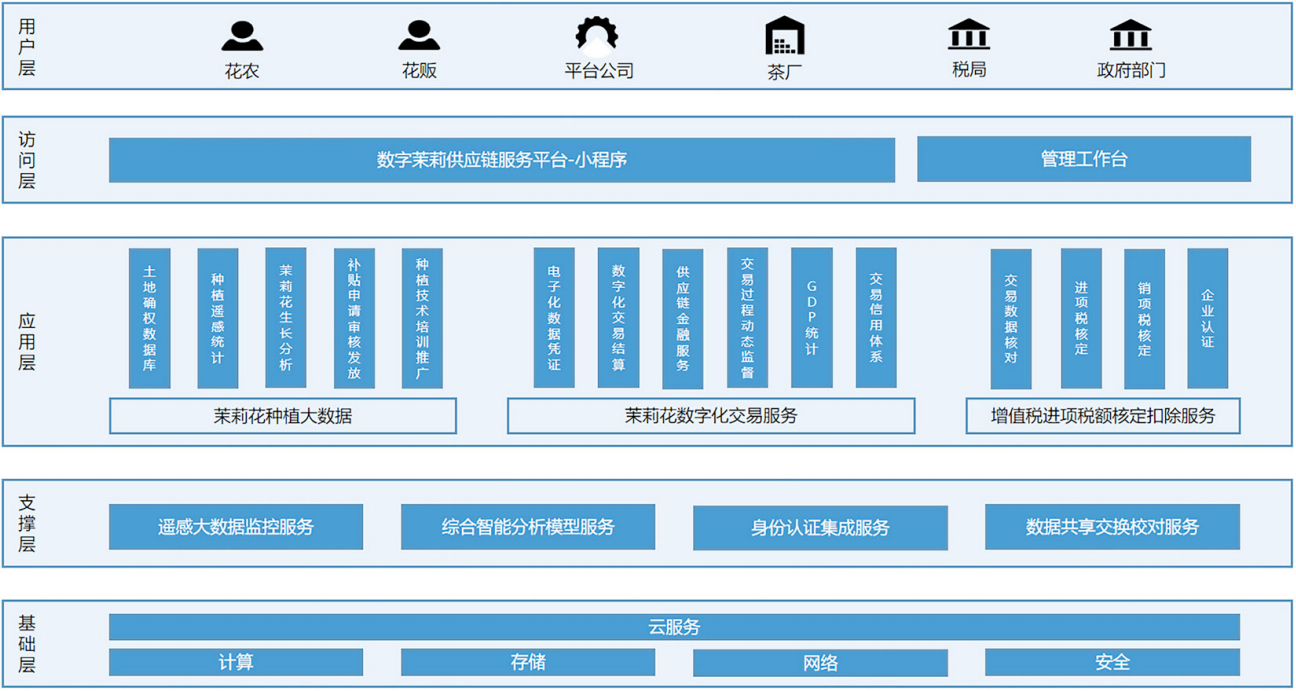Open 数字茉莉供应链服务平台-小程序 block
Image resolution: width=1296 pixels, height=691 pixels.
tap(501, 160)
